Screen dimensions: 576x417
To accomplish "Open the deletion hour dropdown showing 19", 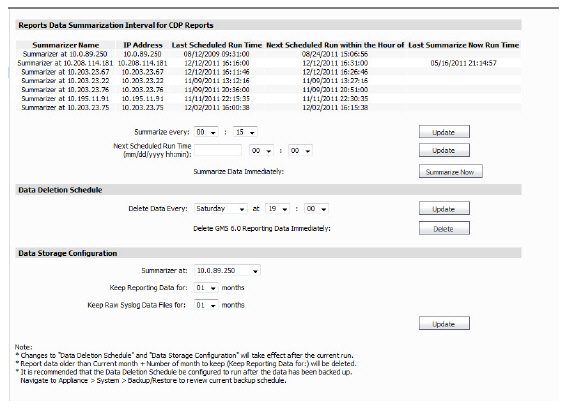I will click(277, 209).
